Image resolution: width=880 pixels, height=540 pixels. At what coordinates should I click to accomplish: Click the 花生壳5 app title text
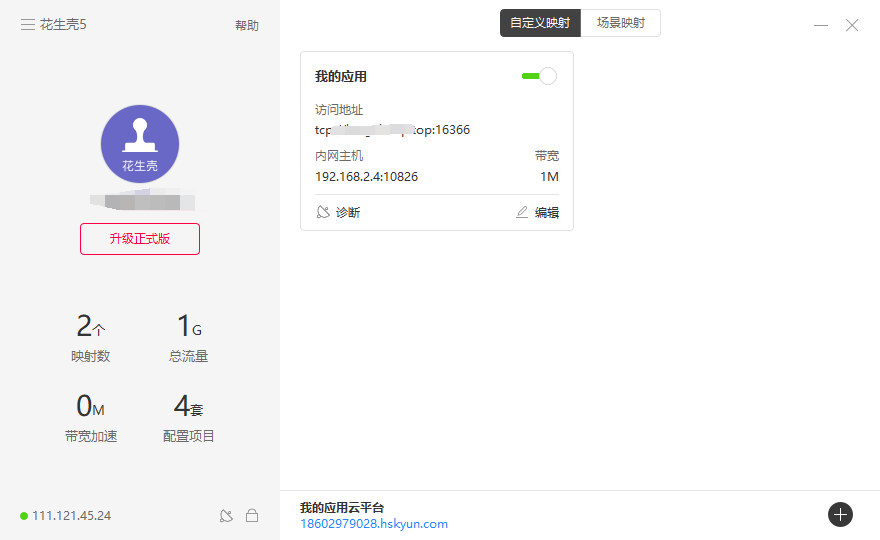63,25
